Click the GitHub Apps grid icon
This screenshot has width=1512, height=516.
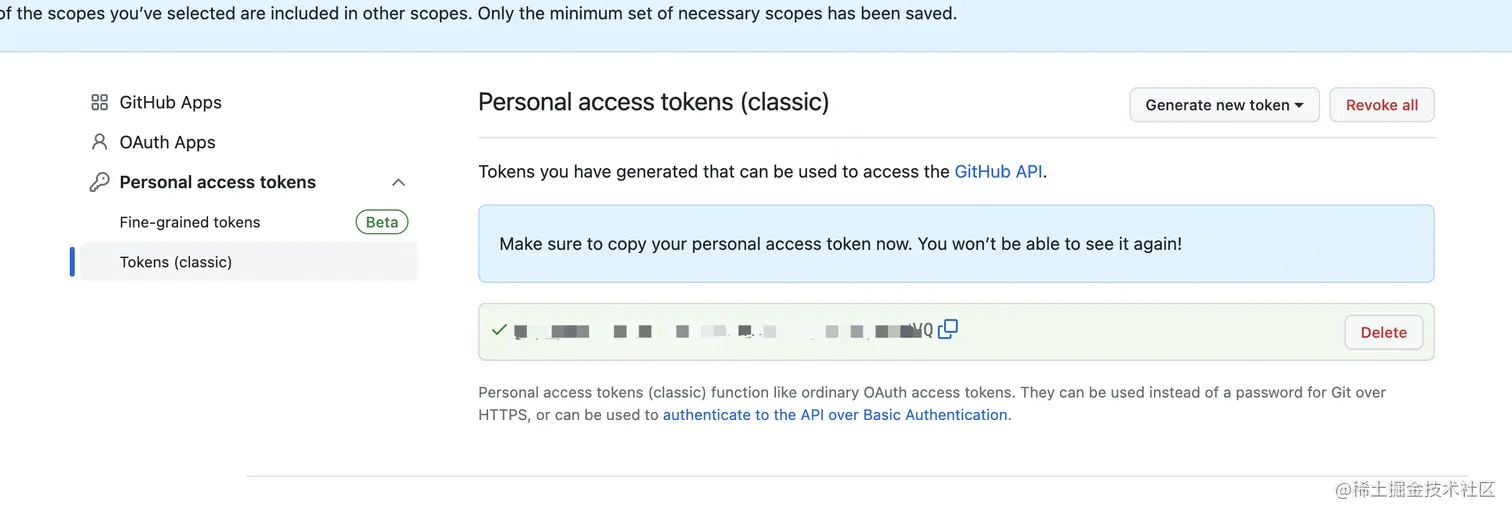[99, 102]
